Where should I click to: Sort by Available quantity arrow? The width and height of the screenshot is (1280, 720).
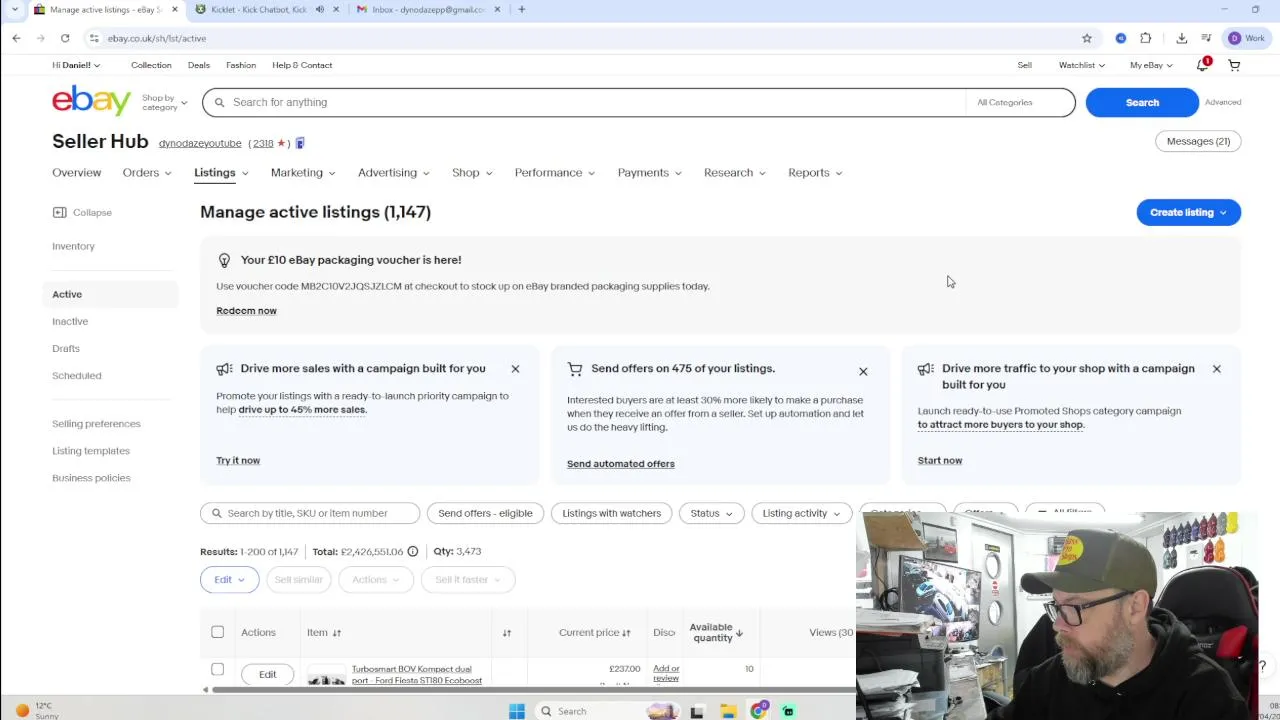coord(739,633)
